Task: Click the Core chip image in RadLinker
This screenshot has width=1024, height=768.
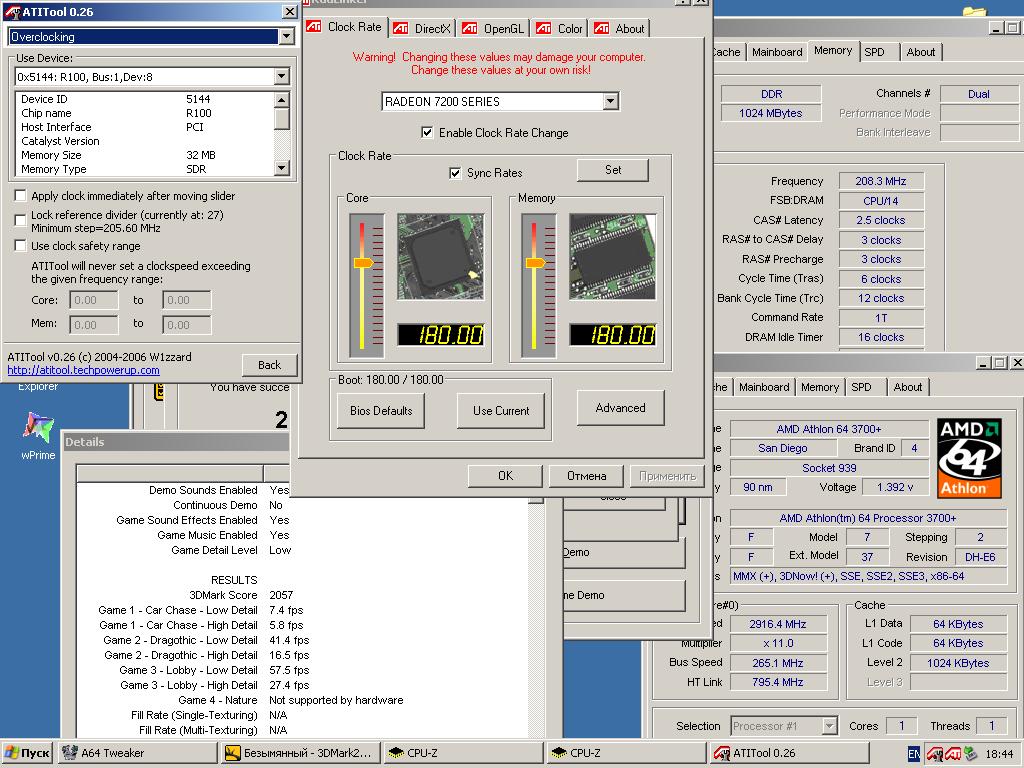Action: (x=441, y=257)
